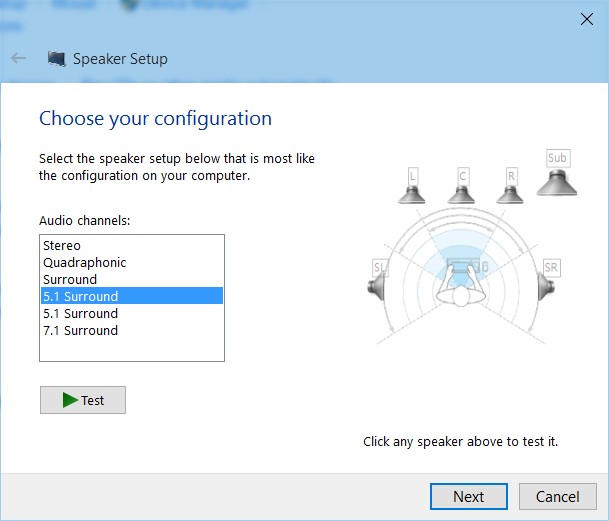609x521 pixels.
Task: Proceed with the Next button
Action: point(468,496)
